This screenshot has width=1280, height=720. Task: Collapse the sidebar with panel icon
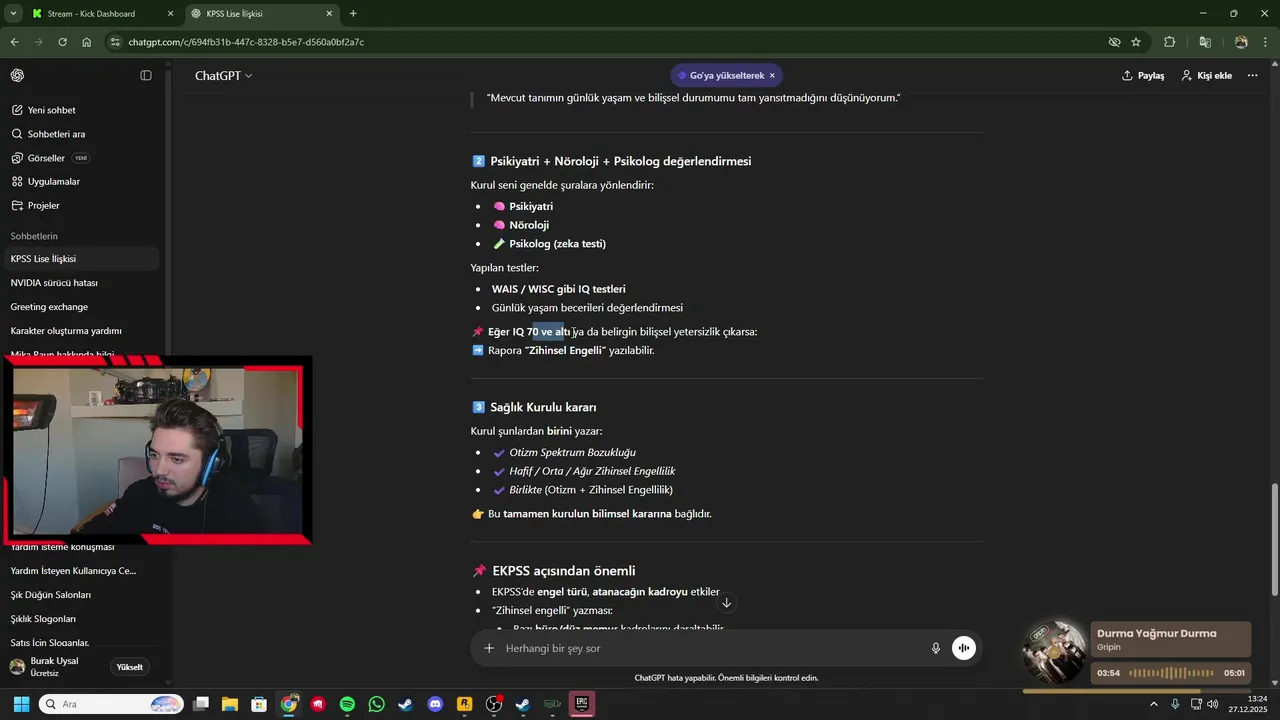point(146,76)
